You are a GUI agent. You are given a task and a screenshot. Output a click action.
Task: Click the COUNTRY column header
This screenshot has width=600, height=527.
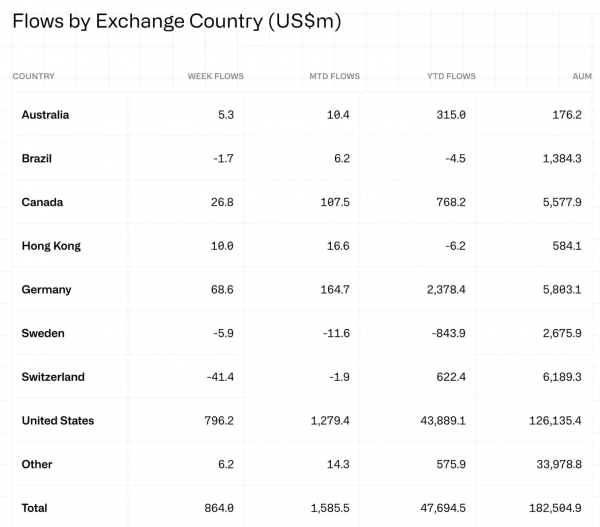tap(33, 76)
